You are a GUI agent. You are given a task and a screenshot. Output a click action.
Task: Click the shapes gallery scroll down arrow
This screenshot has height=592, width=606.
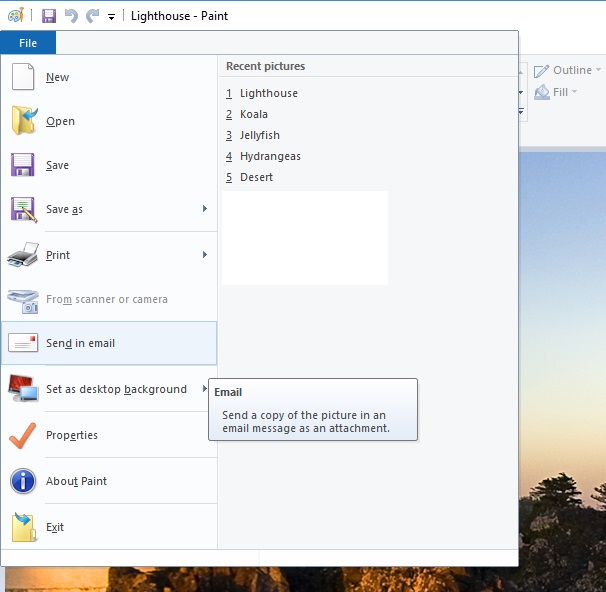point(521,92)
